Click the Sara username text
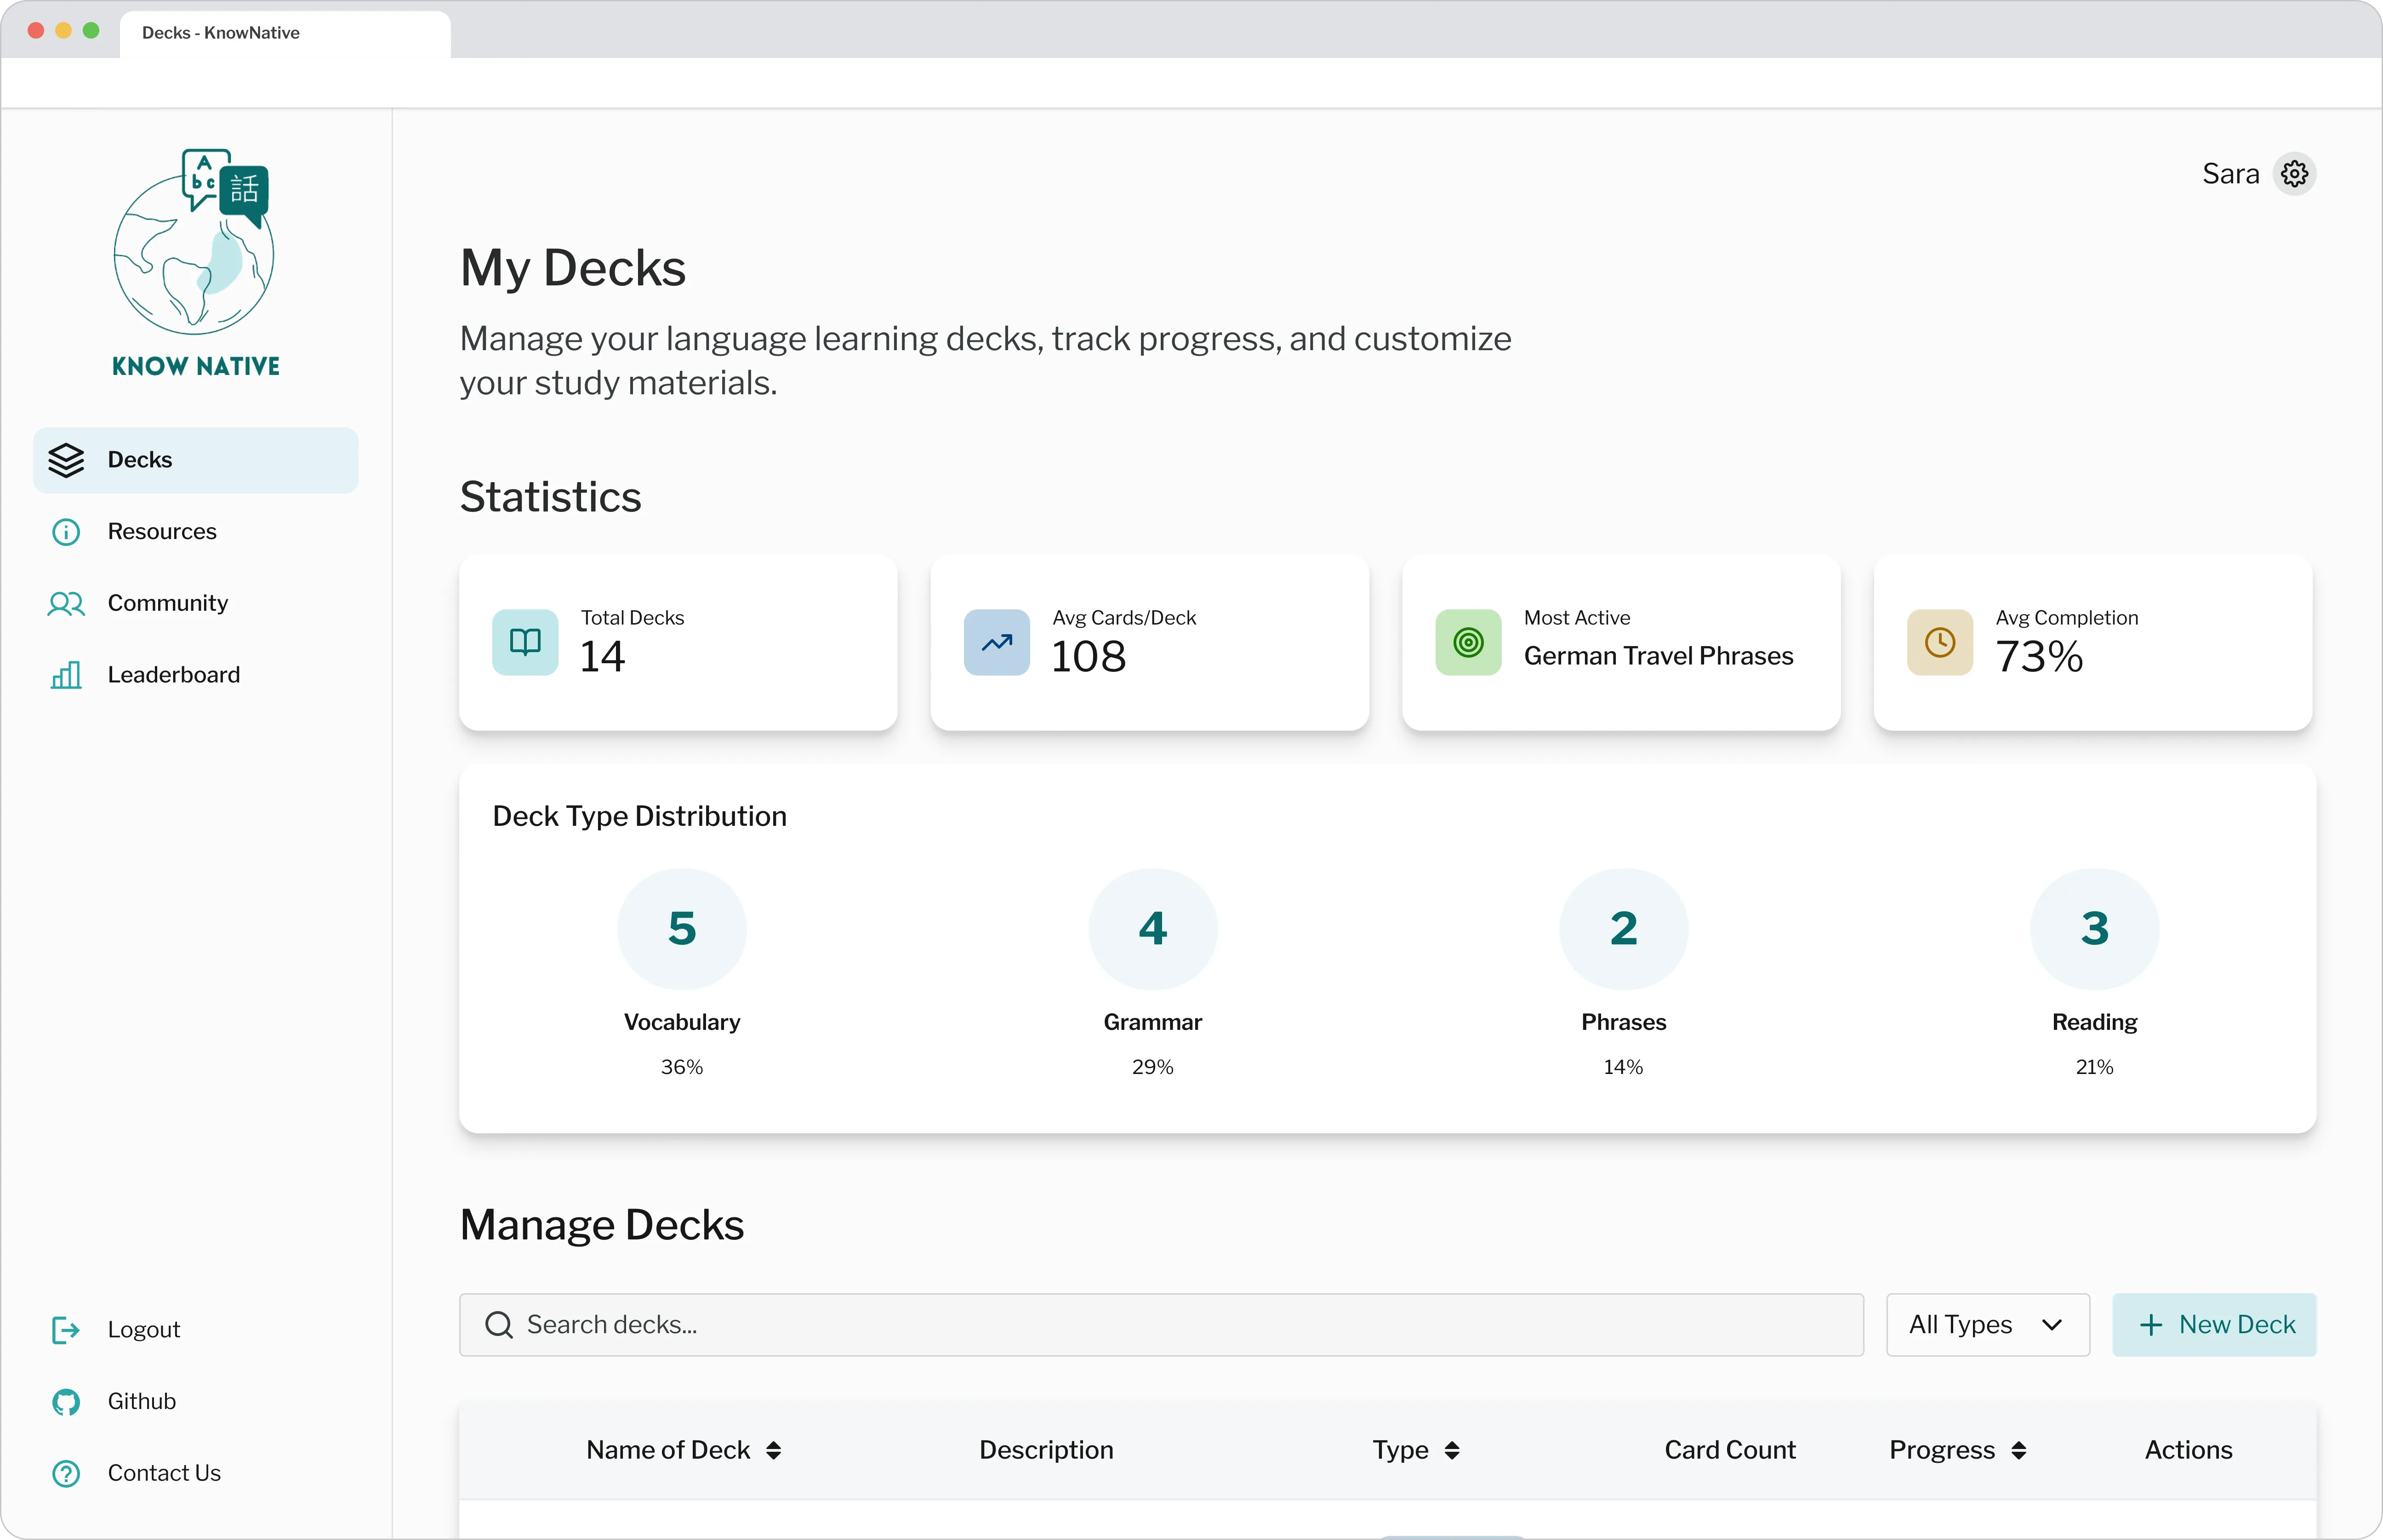The height and width of the screenshot is (1540, 2383). click(x=2230, y=174)
